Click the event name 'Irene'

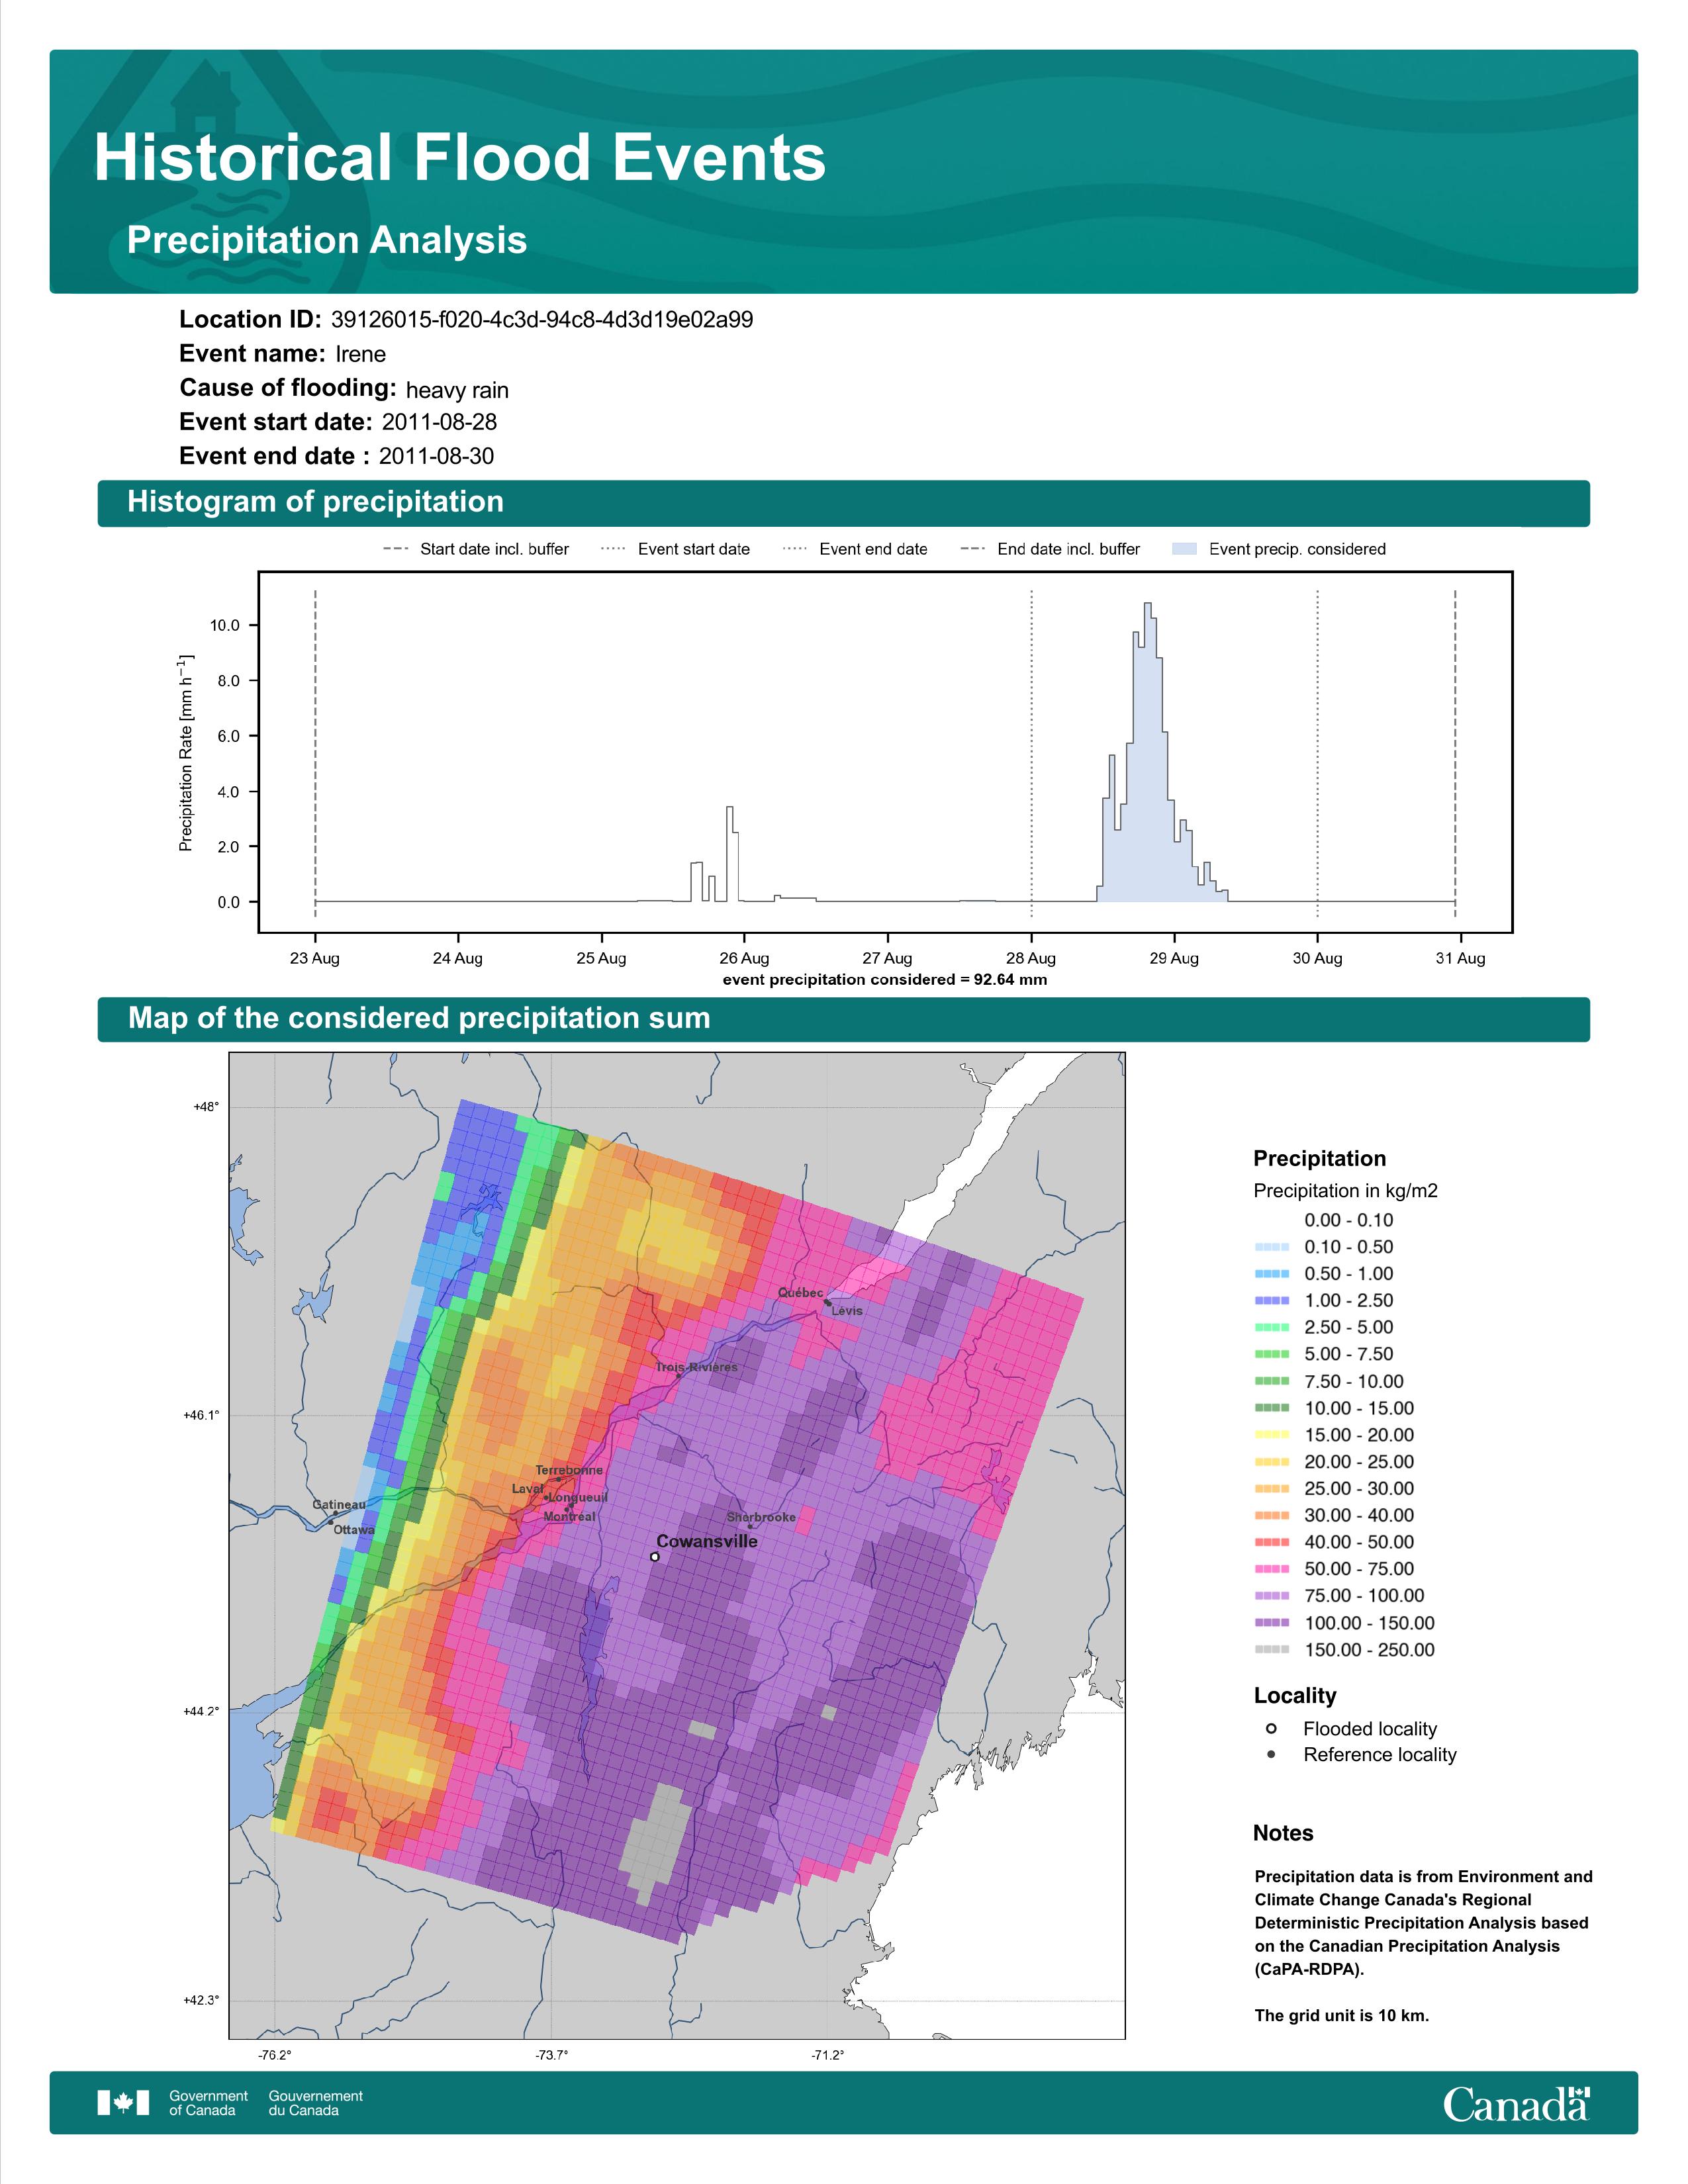pyautogui.click(x=361, y=354)
